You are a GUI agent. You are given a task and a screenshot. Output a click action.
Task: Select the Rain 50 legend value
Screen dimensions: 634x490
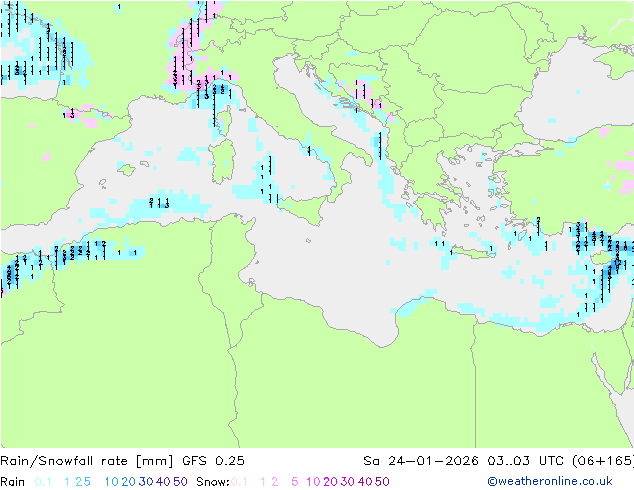click(x=180, y=482)
